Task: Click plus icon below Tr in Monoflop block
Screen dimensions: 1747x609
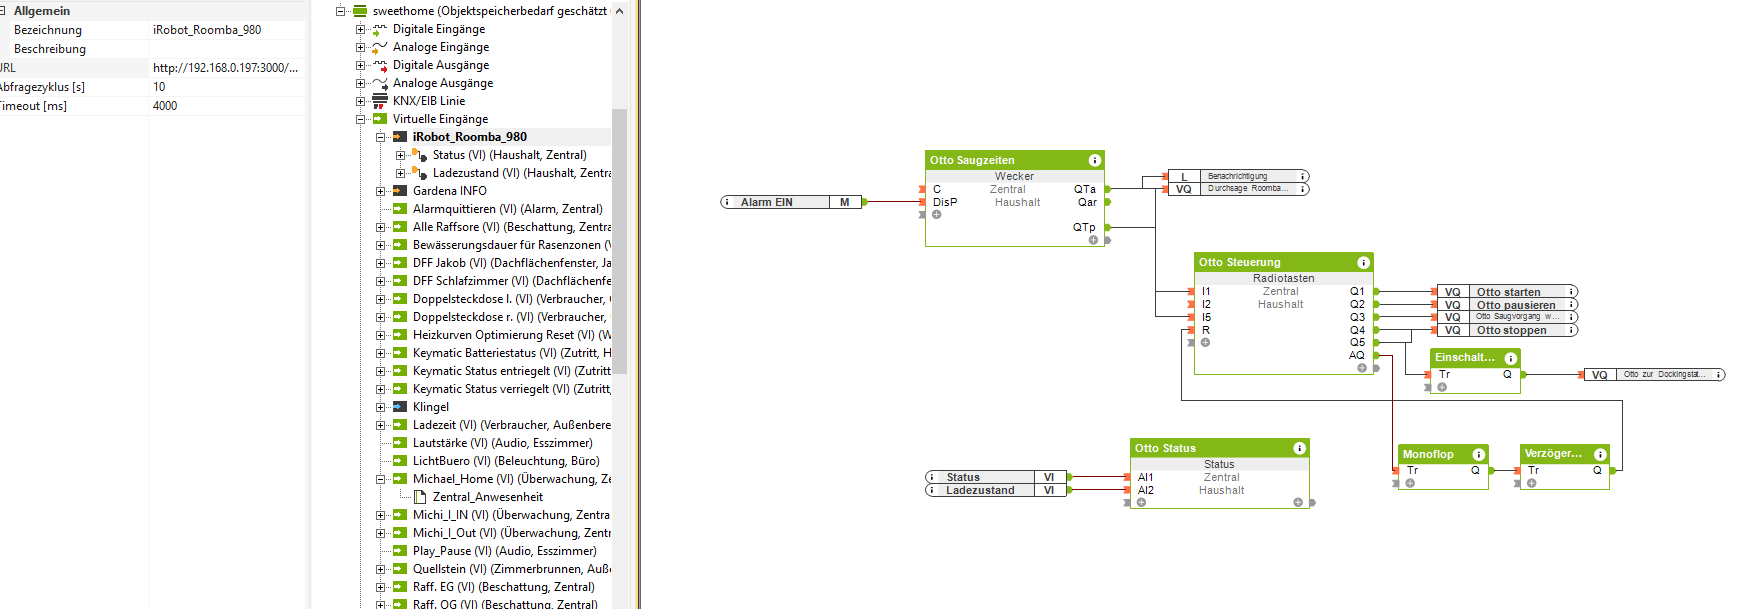Action: tap(1410, 483)
